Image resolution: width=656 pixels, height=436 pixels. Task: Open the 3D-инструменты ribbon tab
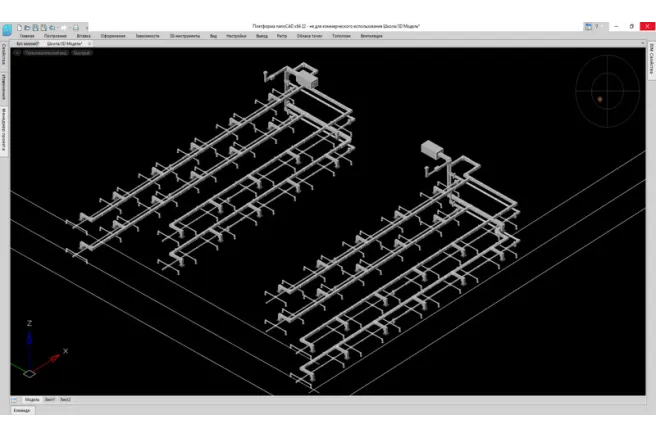[185, 36]
